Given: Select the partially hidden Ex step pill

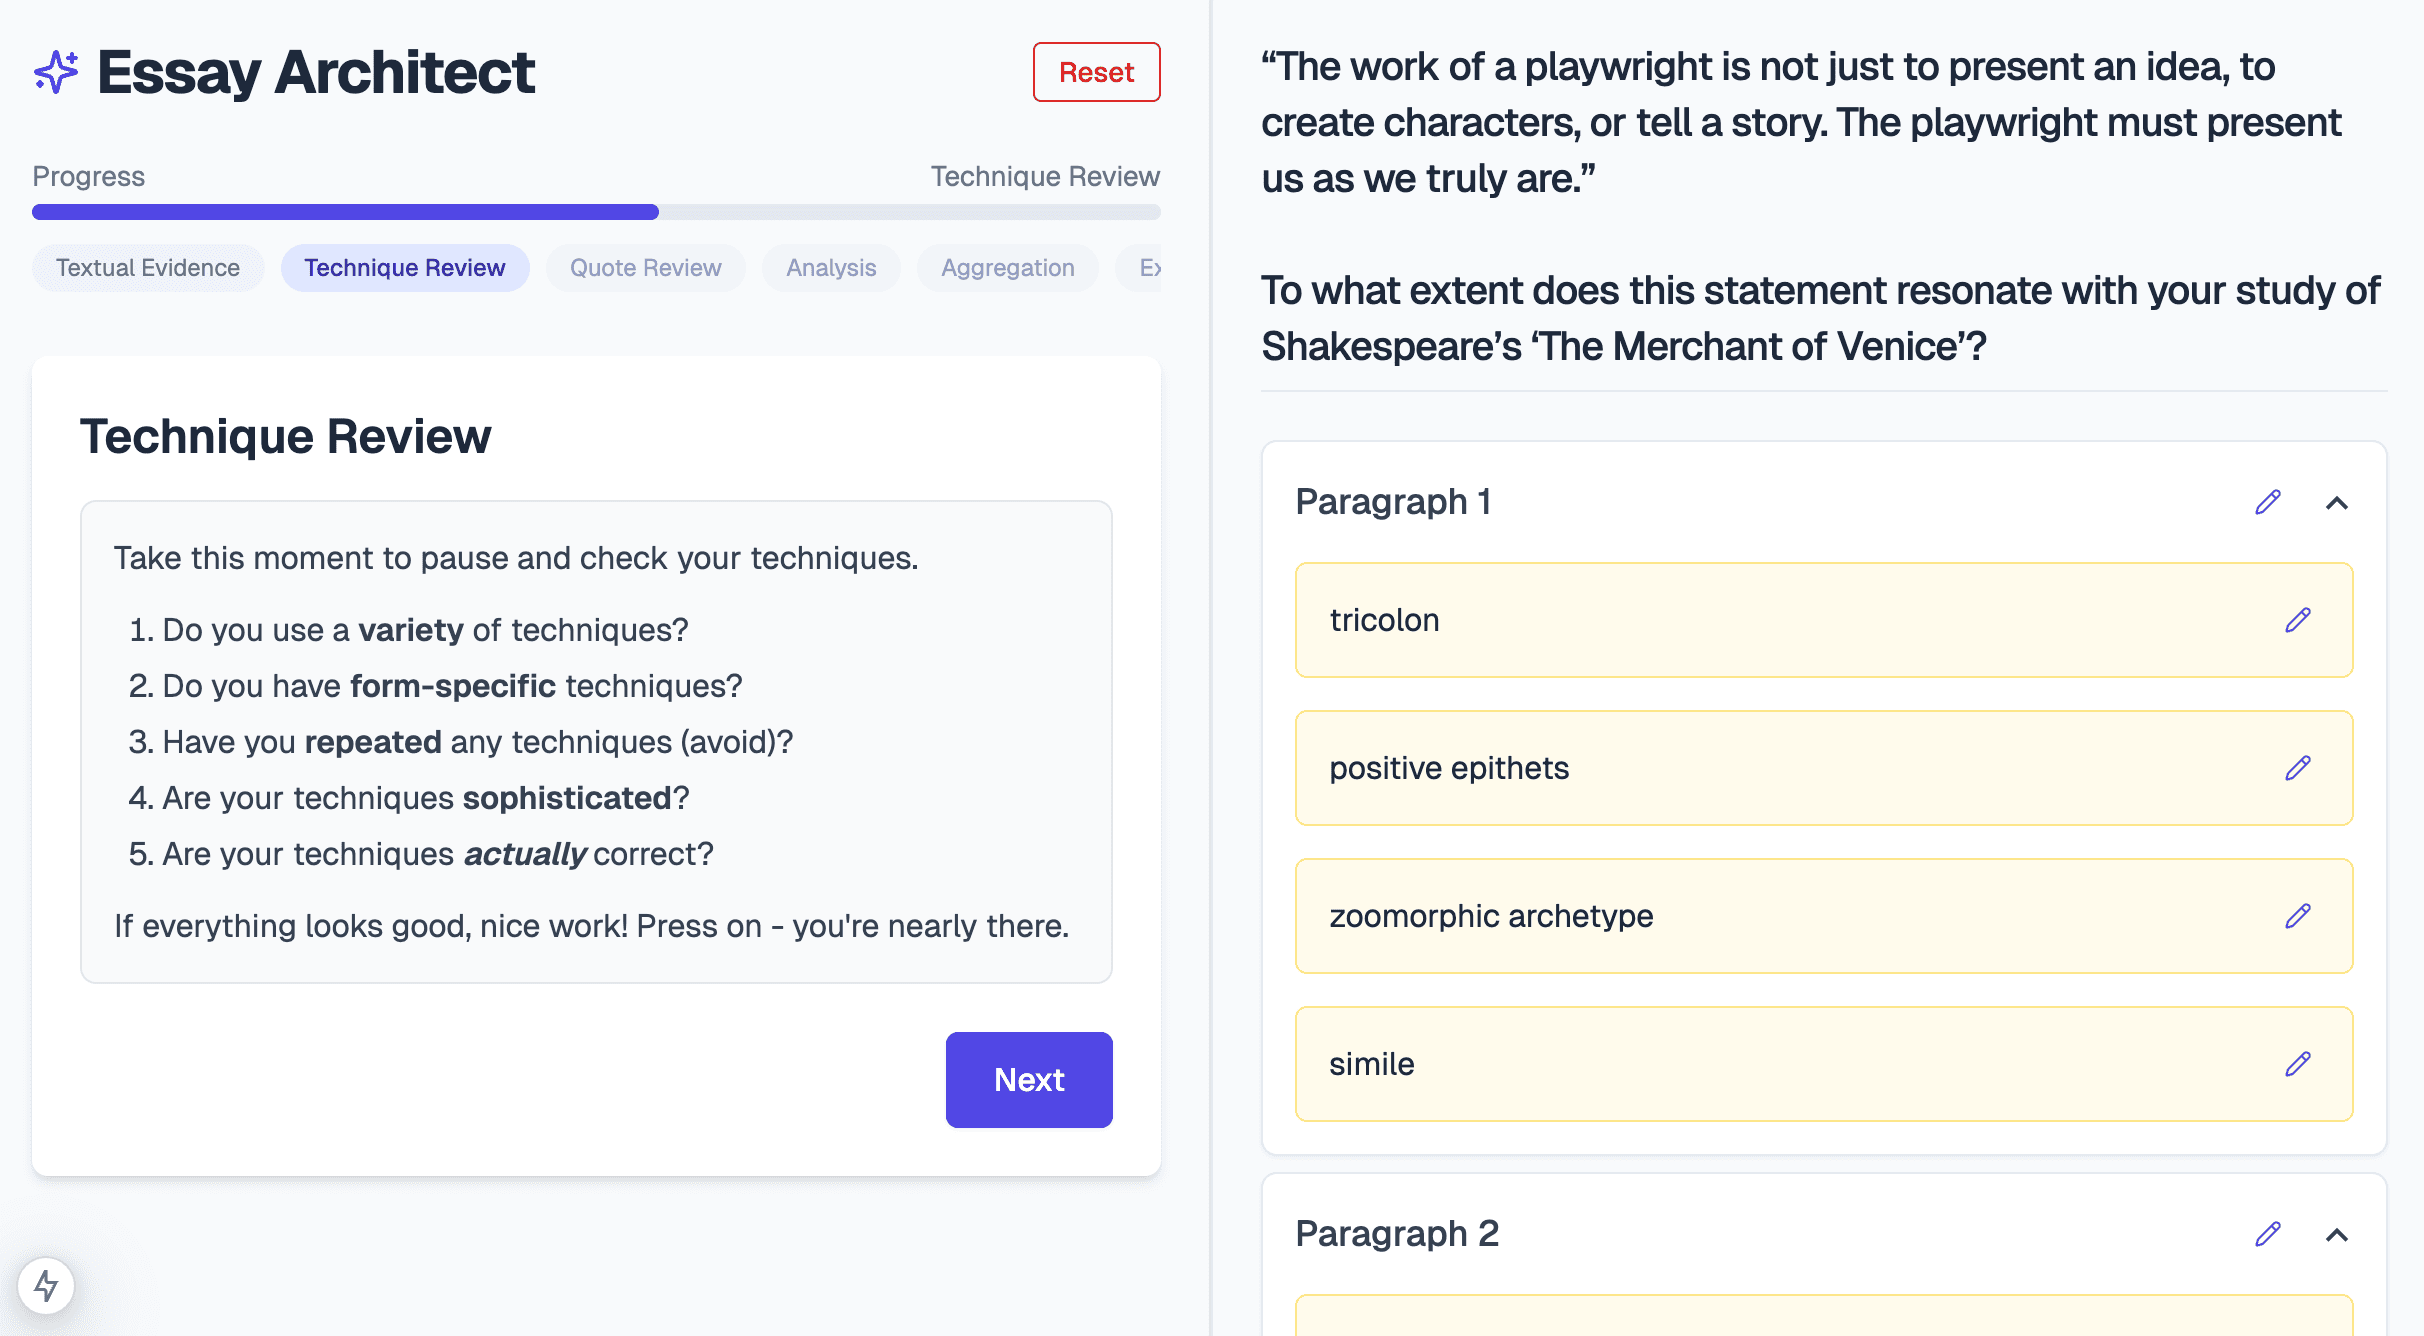Looking at the screenshot, I should pyautogui.click(x=1140, y=268).
